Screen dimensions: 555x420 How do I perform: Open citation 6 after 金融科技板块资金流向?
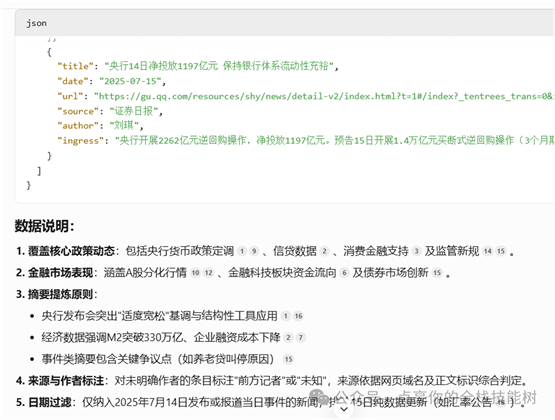click(344, 273)
